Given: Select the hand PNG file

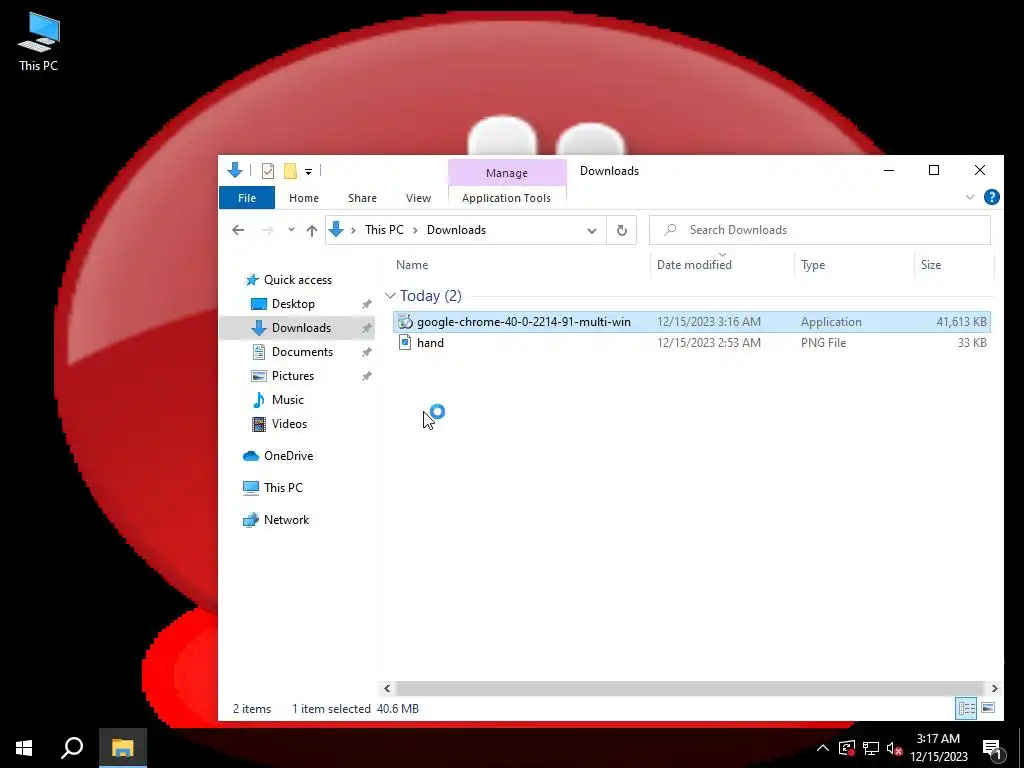Looking at the screenshot, I should click(x=692, y=343).
